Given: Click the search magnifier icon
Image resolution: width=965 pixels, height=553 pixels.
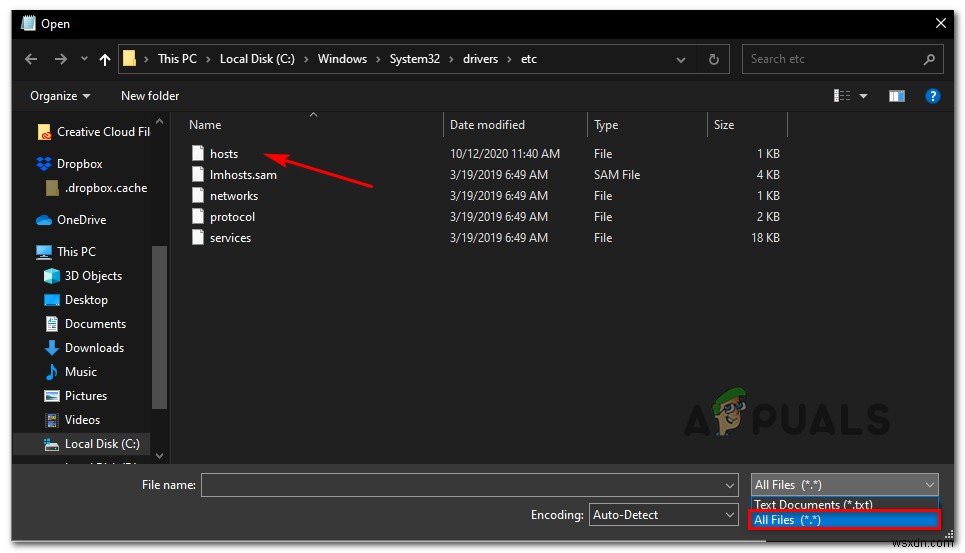Looking at the screenshot, I should point(929,59).
